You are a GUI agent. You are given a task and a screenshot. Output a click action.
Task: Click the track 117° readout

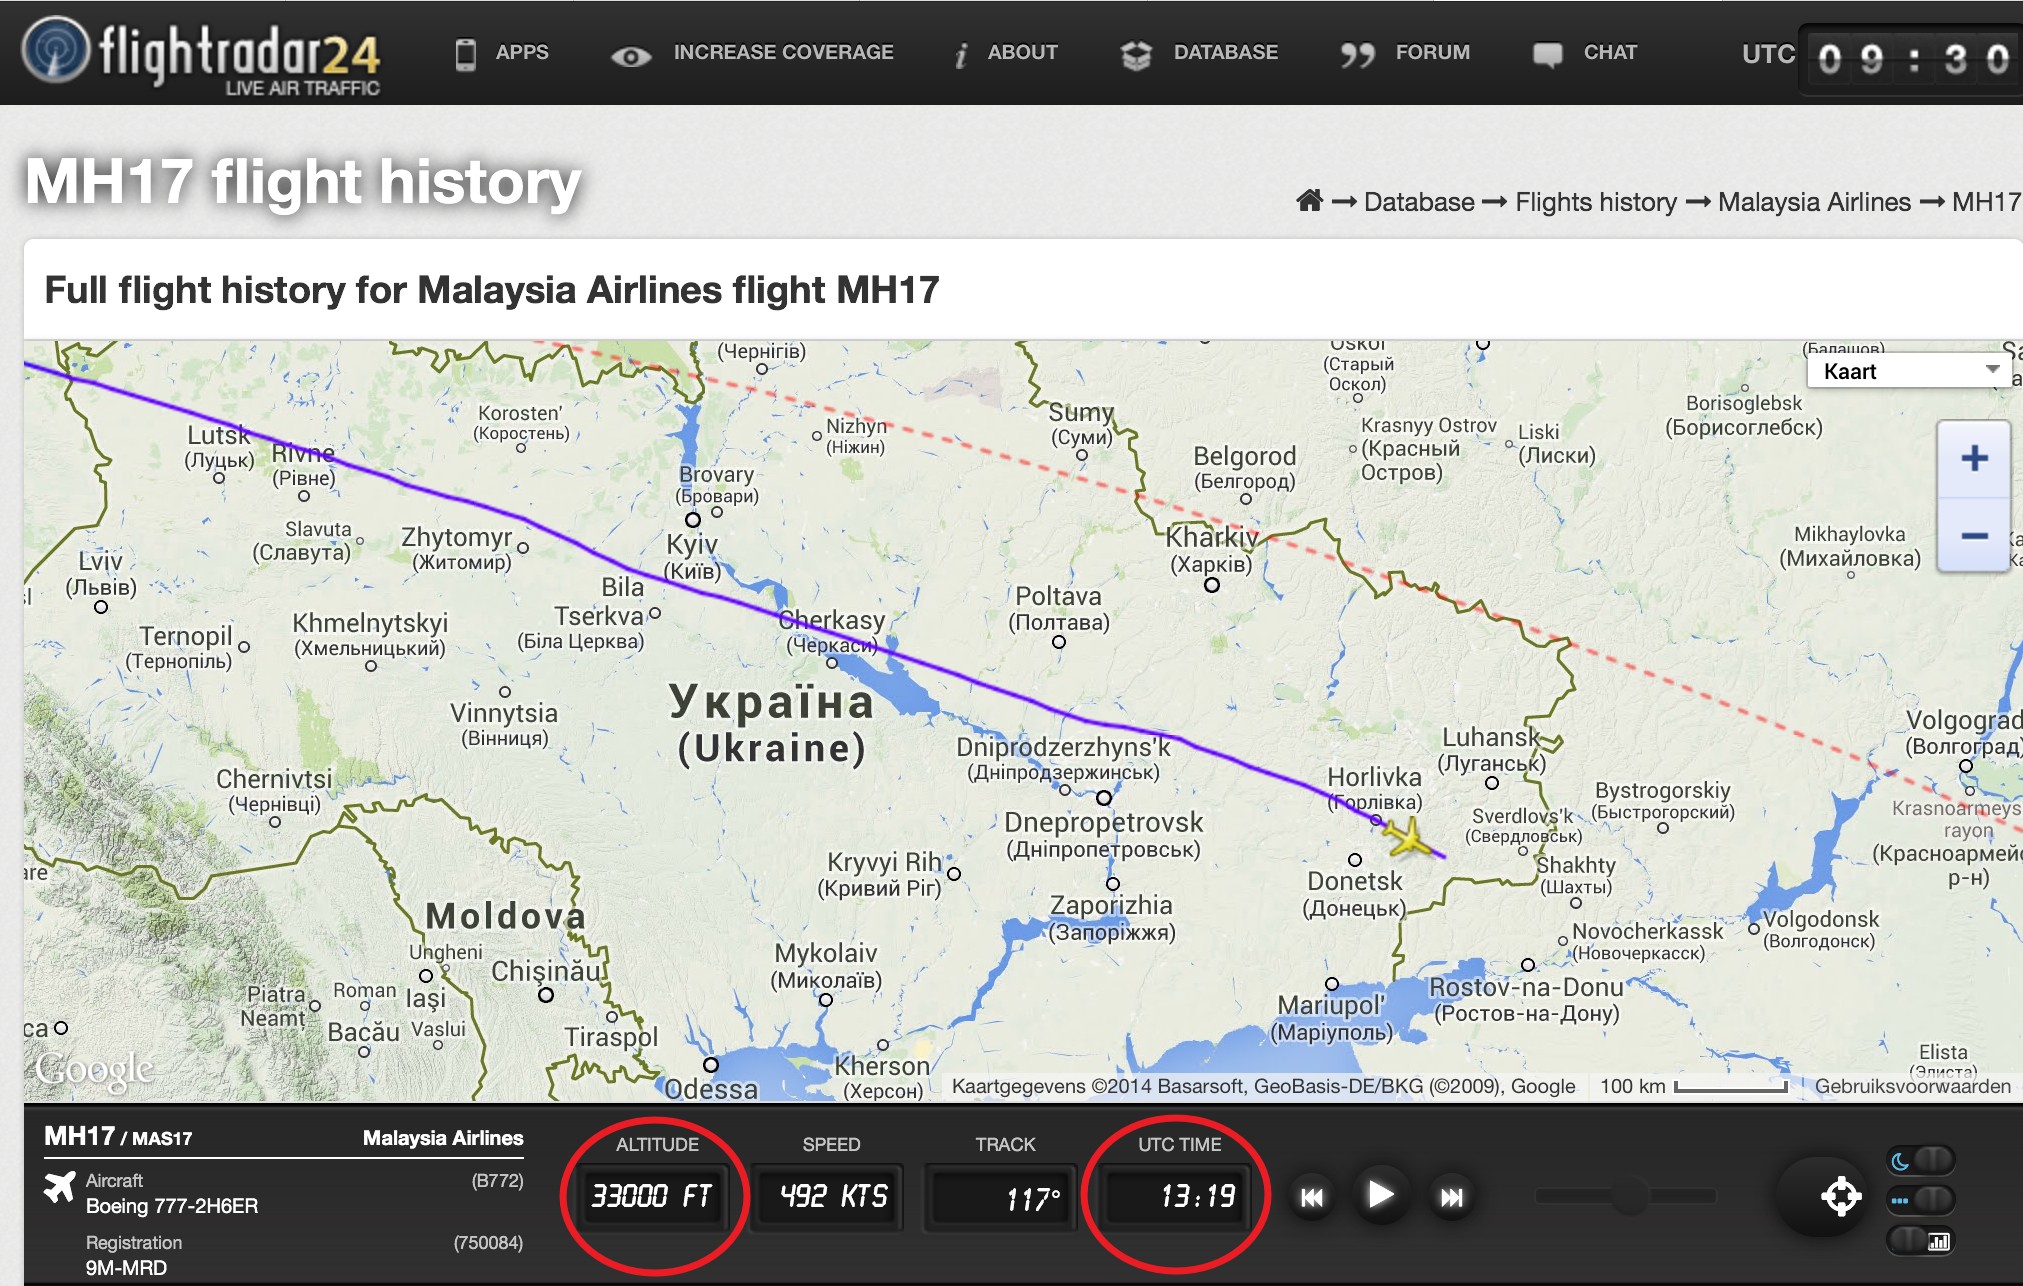tap(1003, 1196)
